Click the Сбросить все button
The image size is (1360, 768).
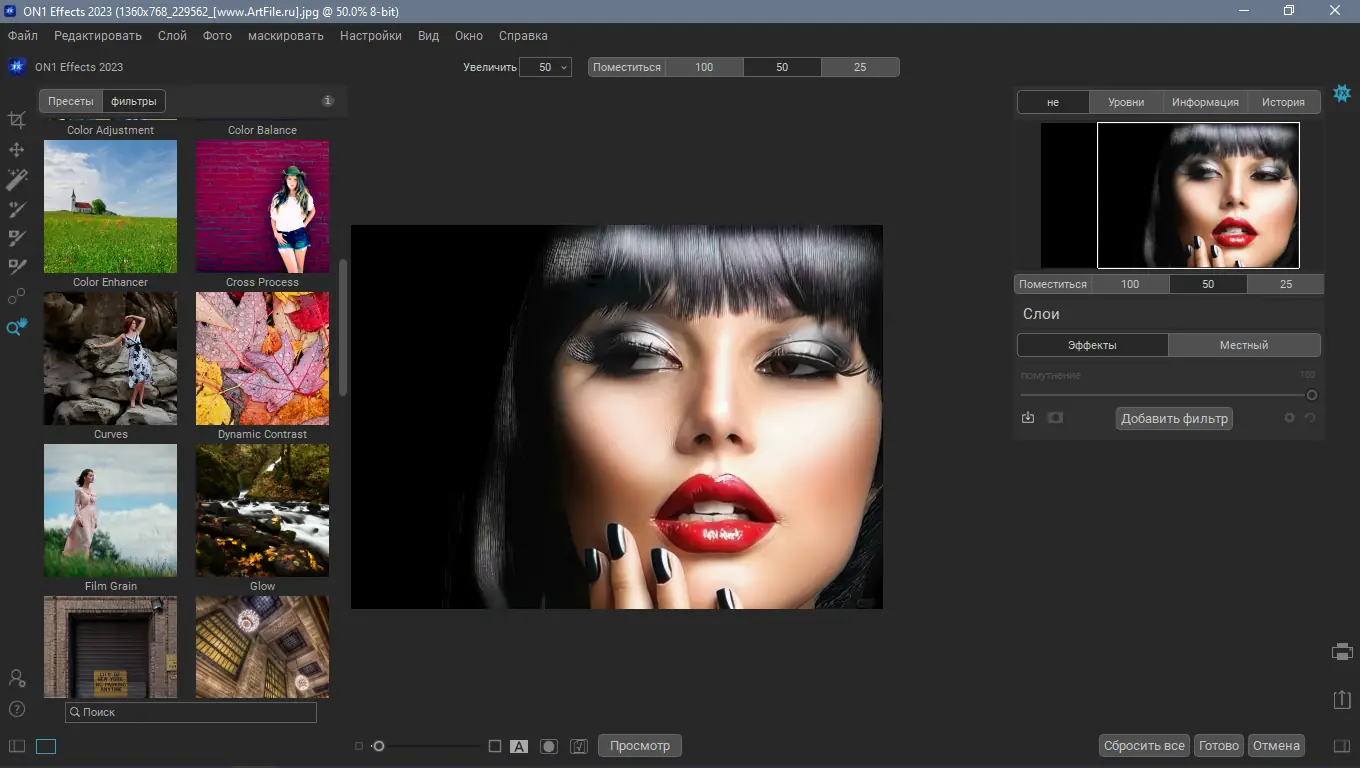(x=1144, y=746)
